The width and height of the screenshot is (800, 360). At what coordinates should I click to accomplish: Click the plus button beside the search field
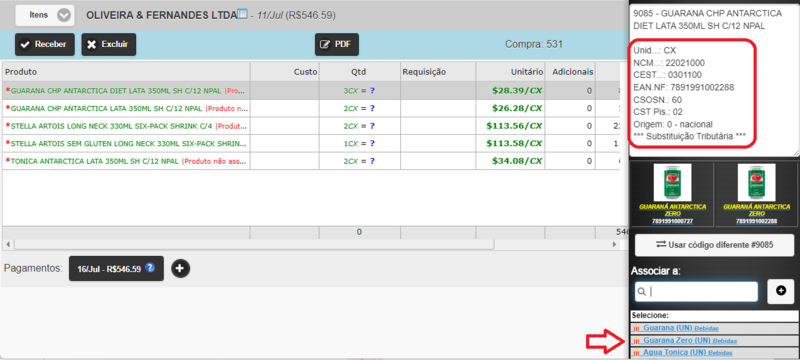781,291
